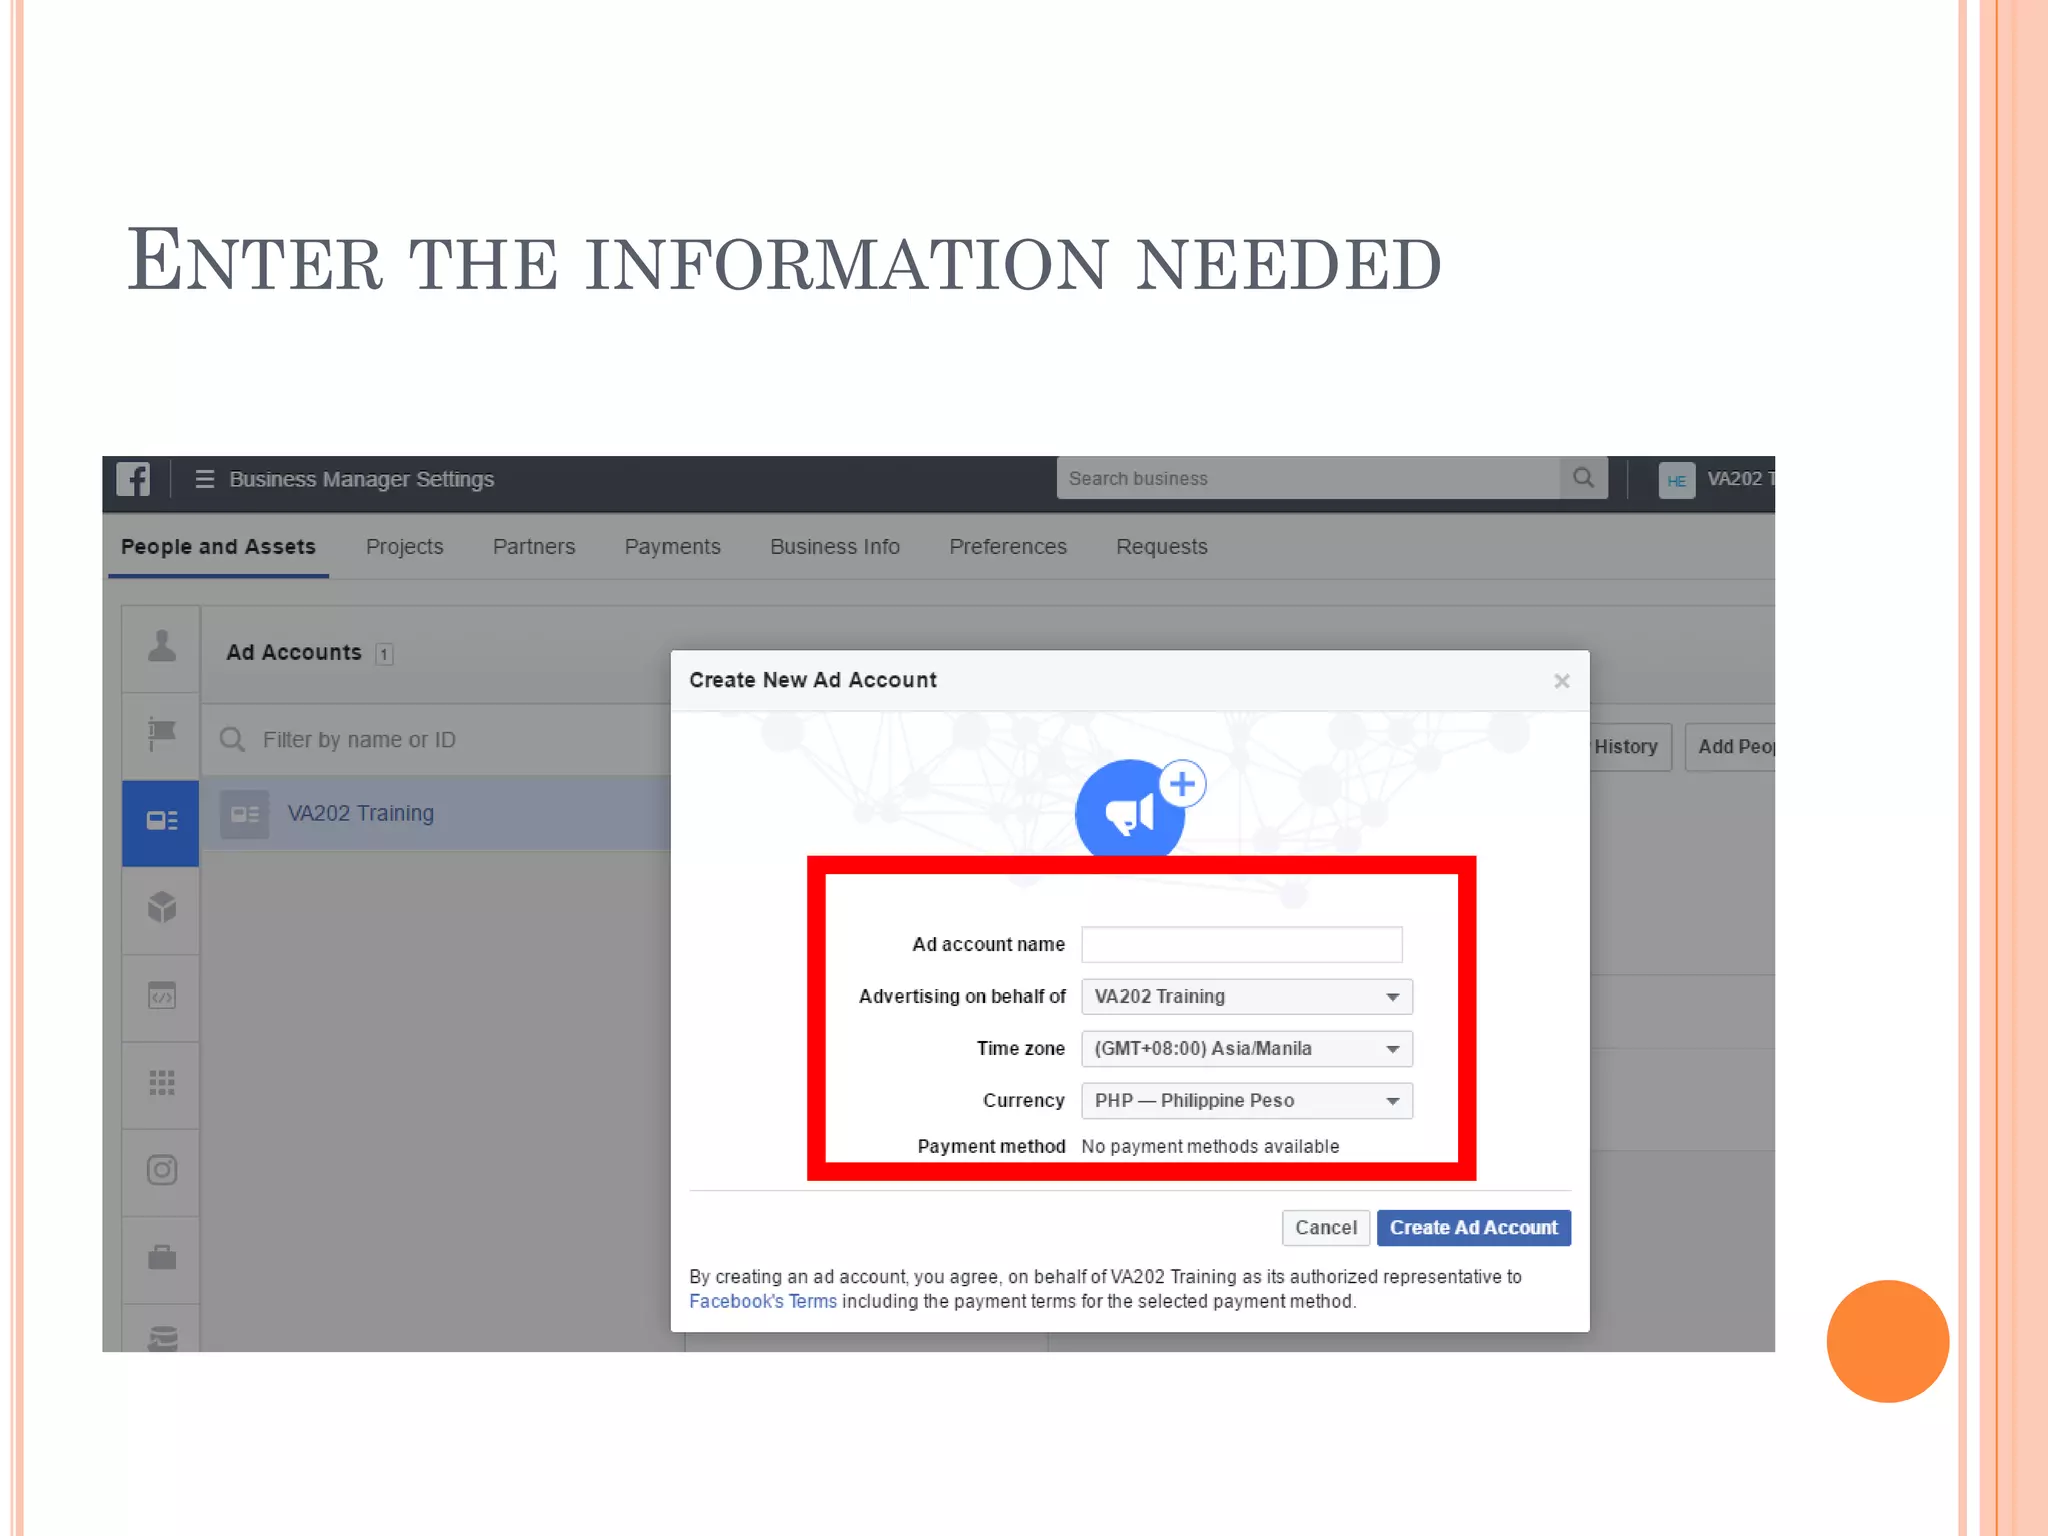Focus the Search business field

(1308, 478)
